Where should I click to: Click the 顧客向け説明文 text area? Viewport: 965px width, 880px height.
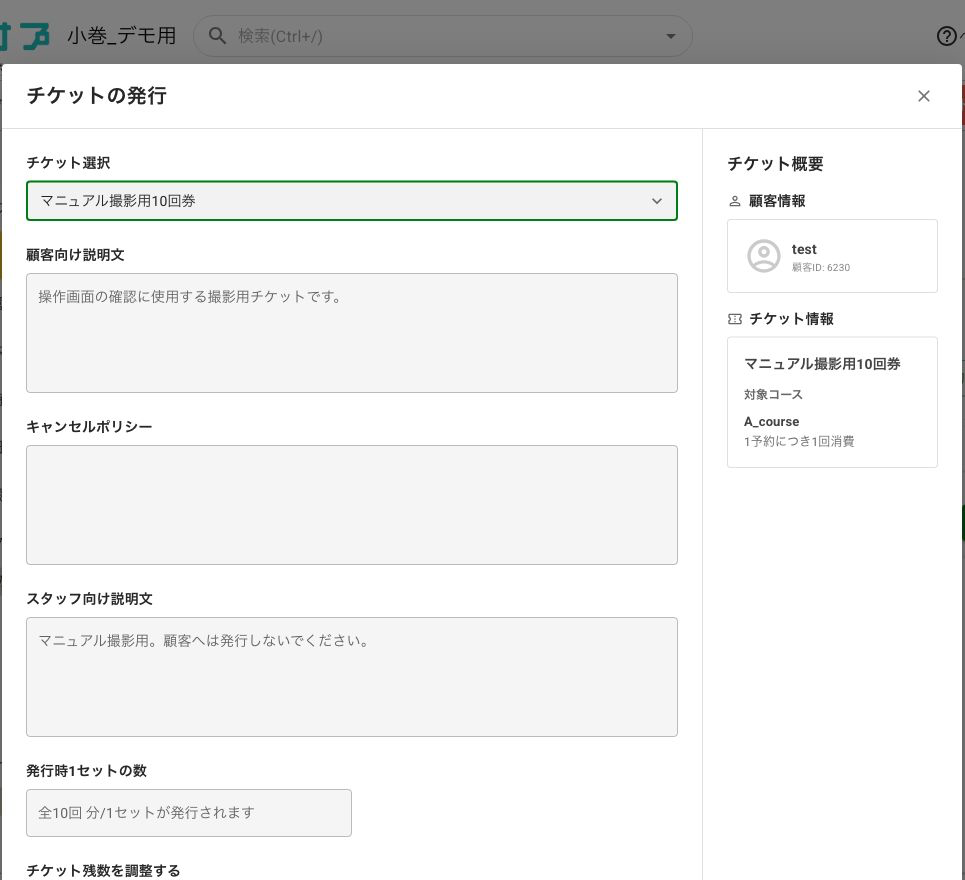point(351,333)
